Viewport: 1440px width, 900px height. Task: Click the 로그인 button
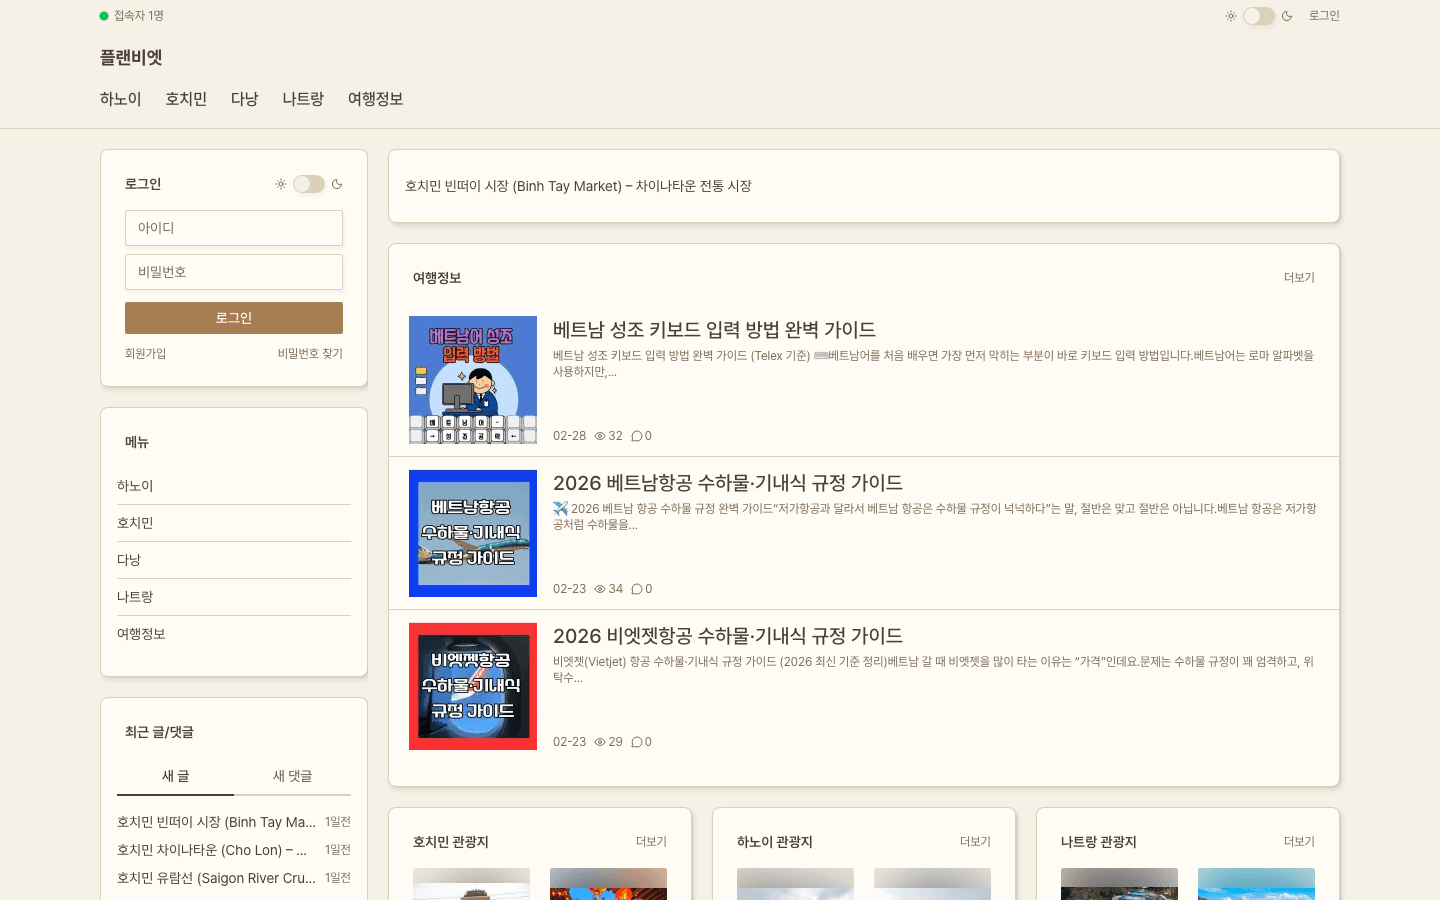pos(233,317)
